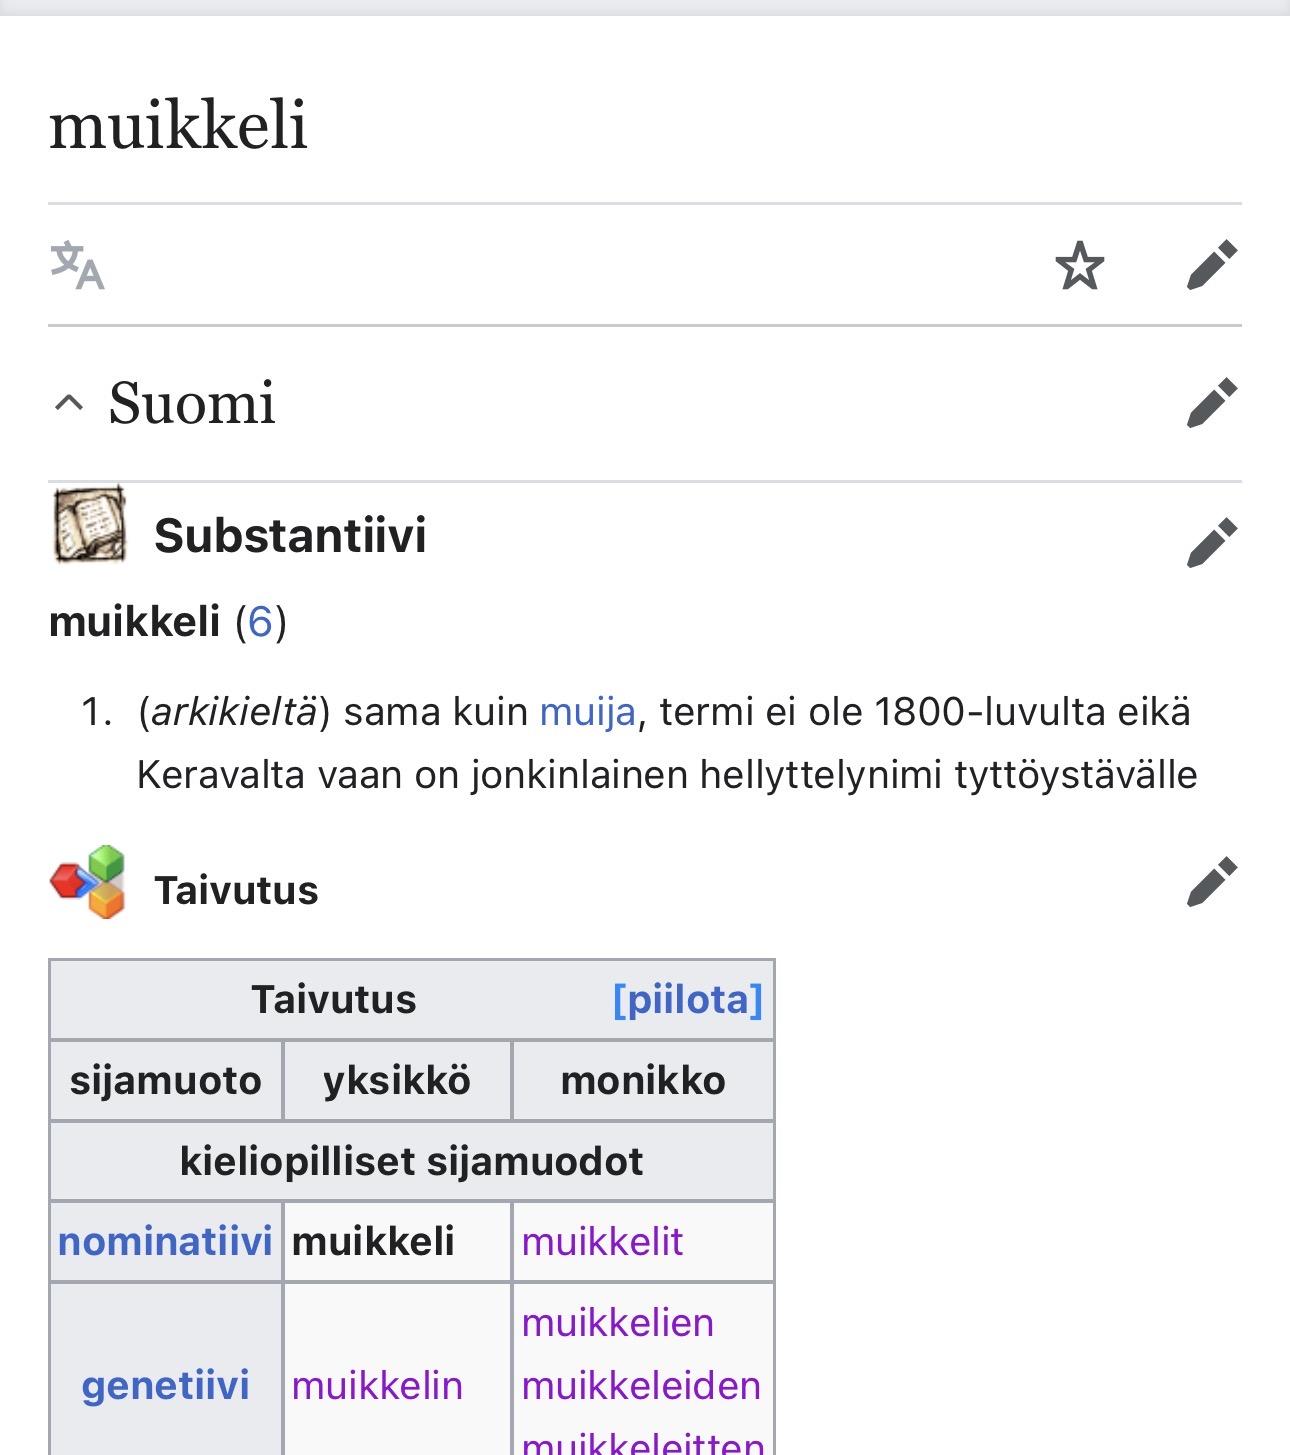Add page to watchlist with star icon
Image resolution: width=1290 pixels, height=1455 pixels.
tap(1080, 266)
